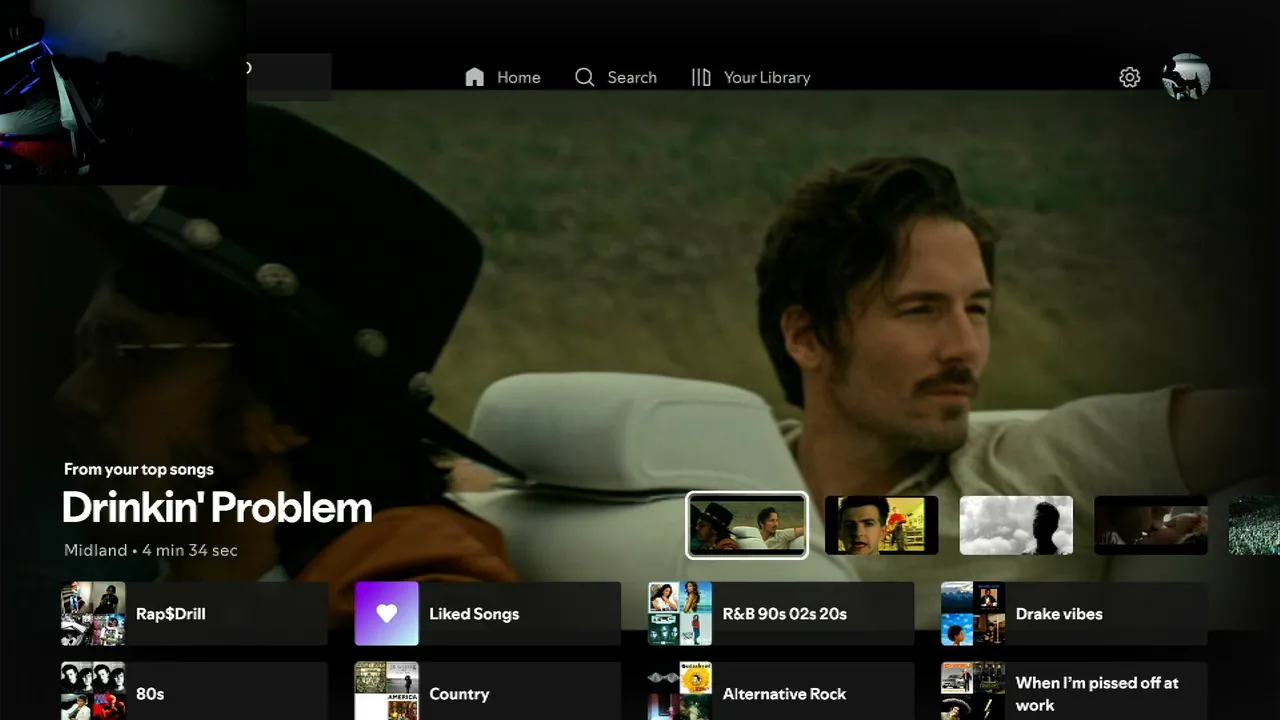Open 'When I'm pissed off at work' playlist
This screenshot has width=1280, height=720.
point(1074,691)
